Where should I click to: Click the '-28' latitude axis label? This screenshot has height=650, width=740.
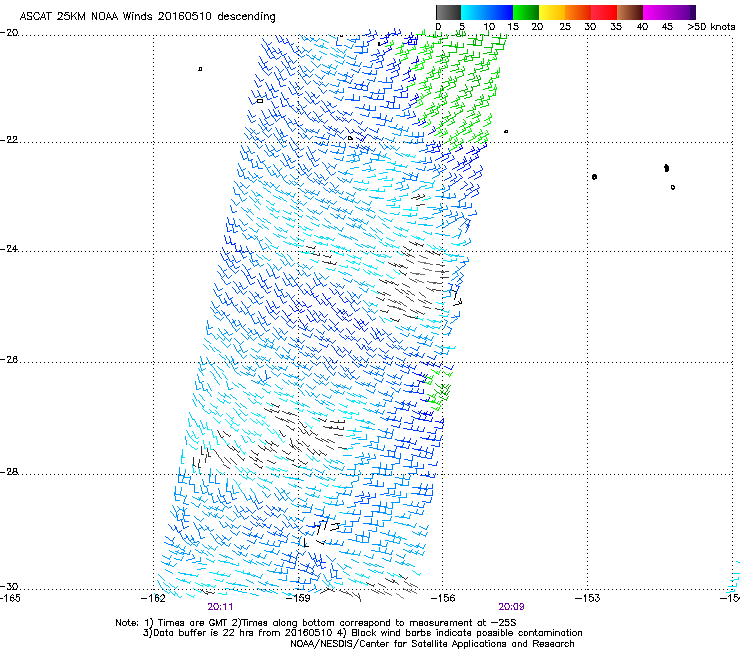[9, 472]
